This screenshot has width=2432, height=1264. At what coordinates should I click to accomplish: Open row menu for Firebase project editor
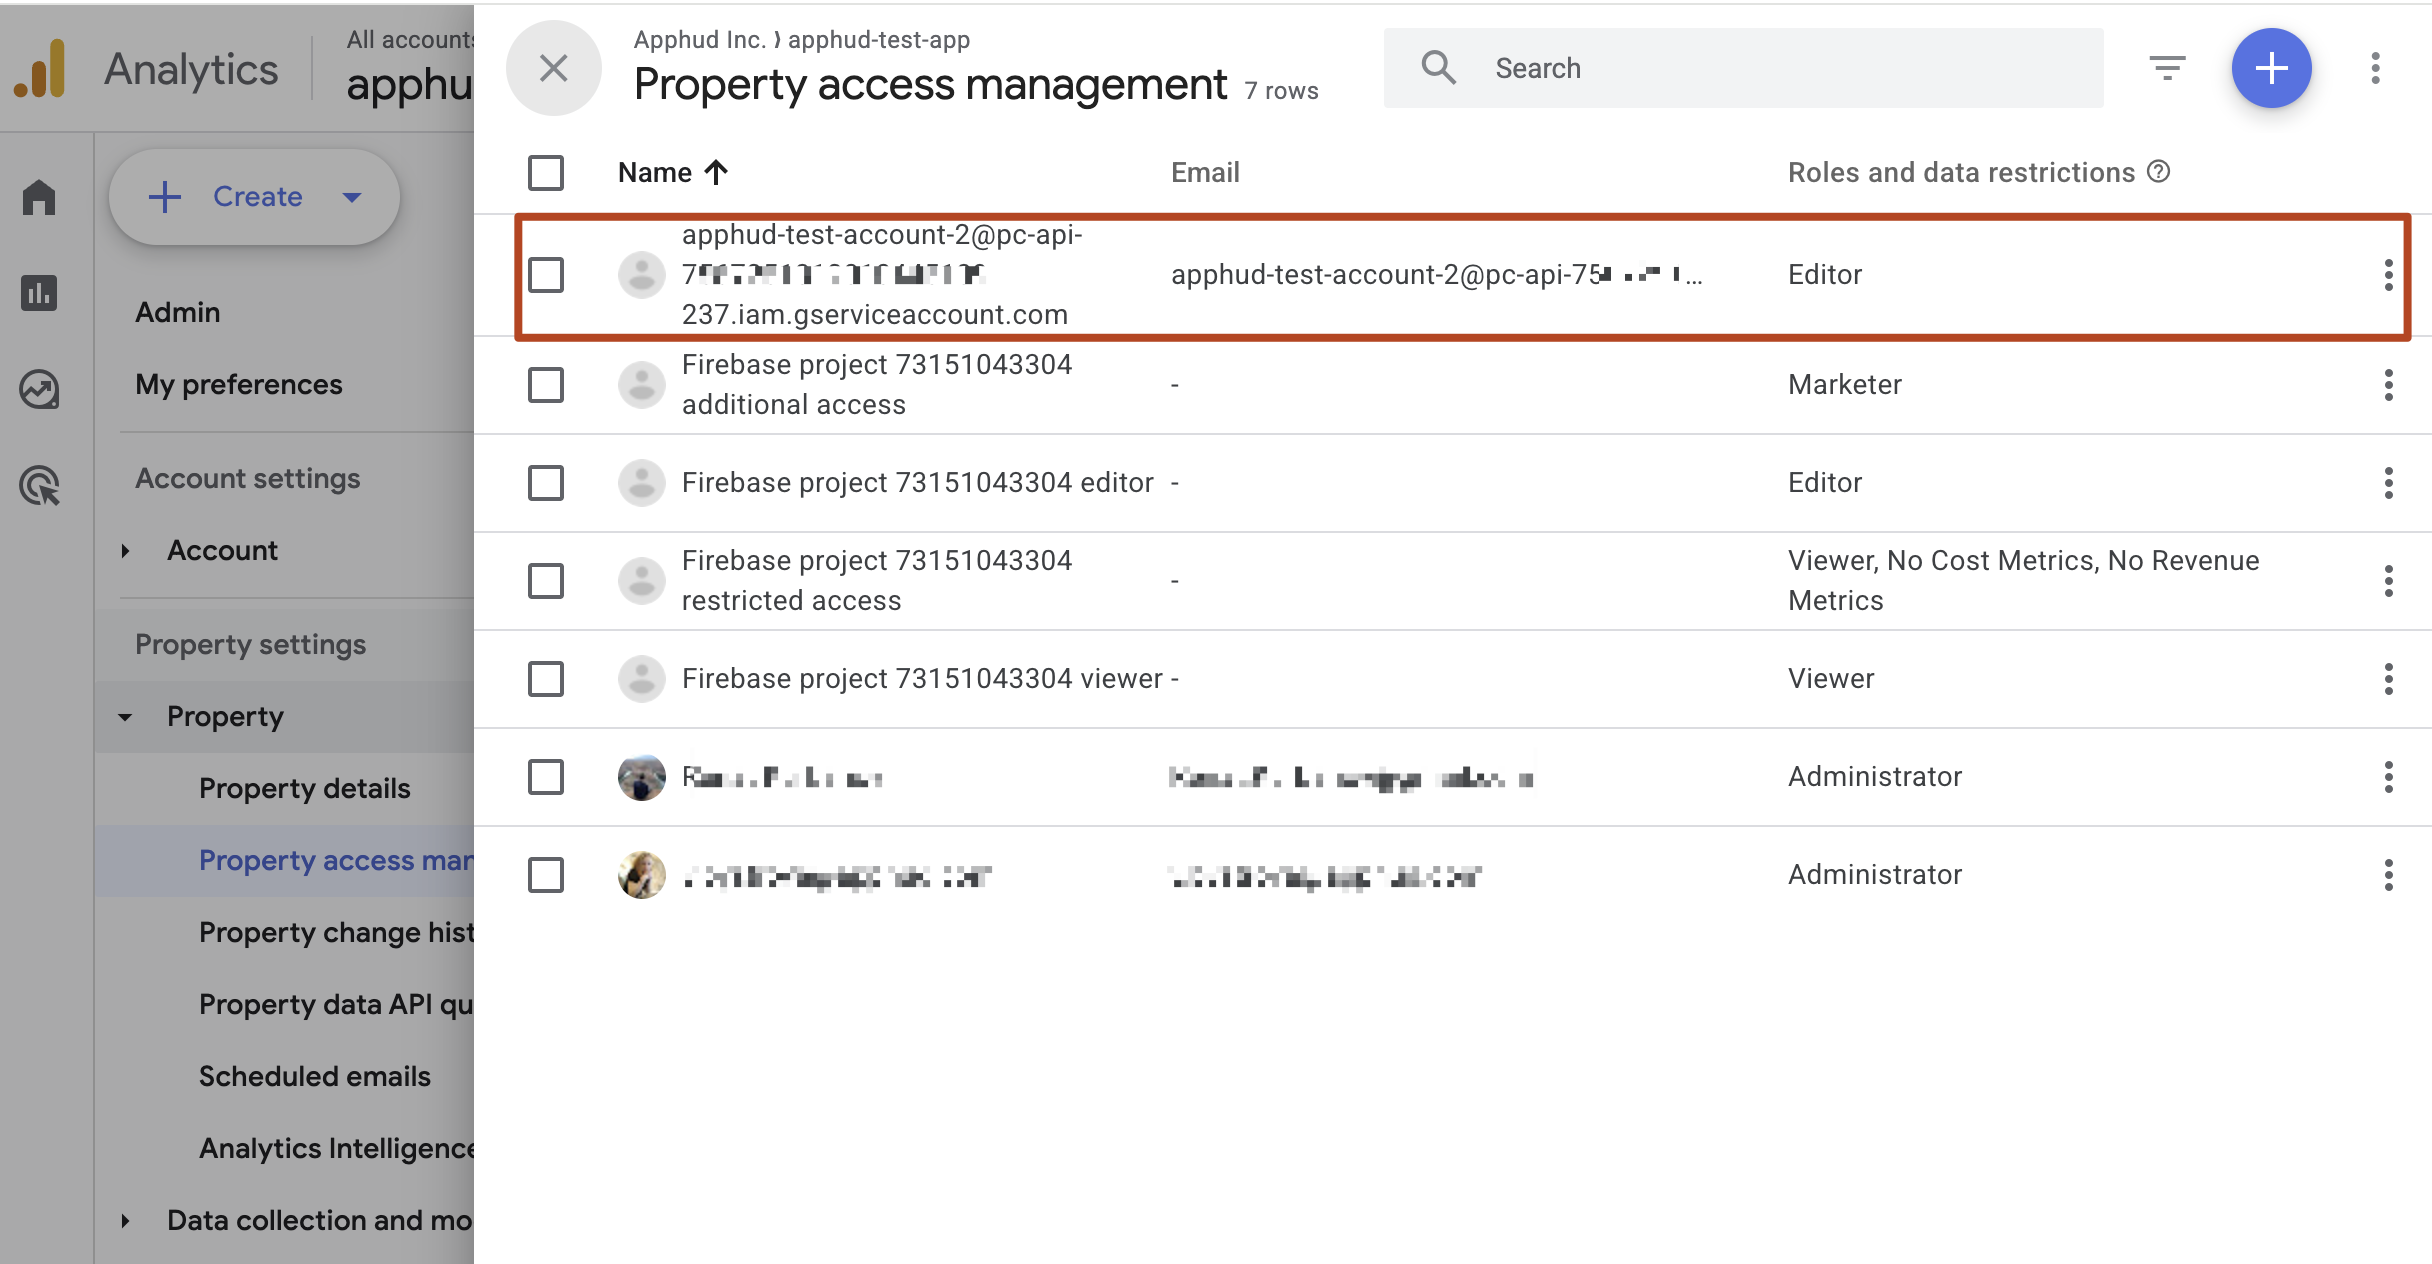tap(2388, 483)
